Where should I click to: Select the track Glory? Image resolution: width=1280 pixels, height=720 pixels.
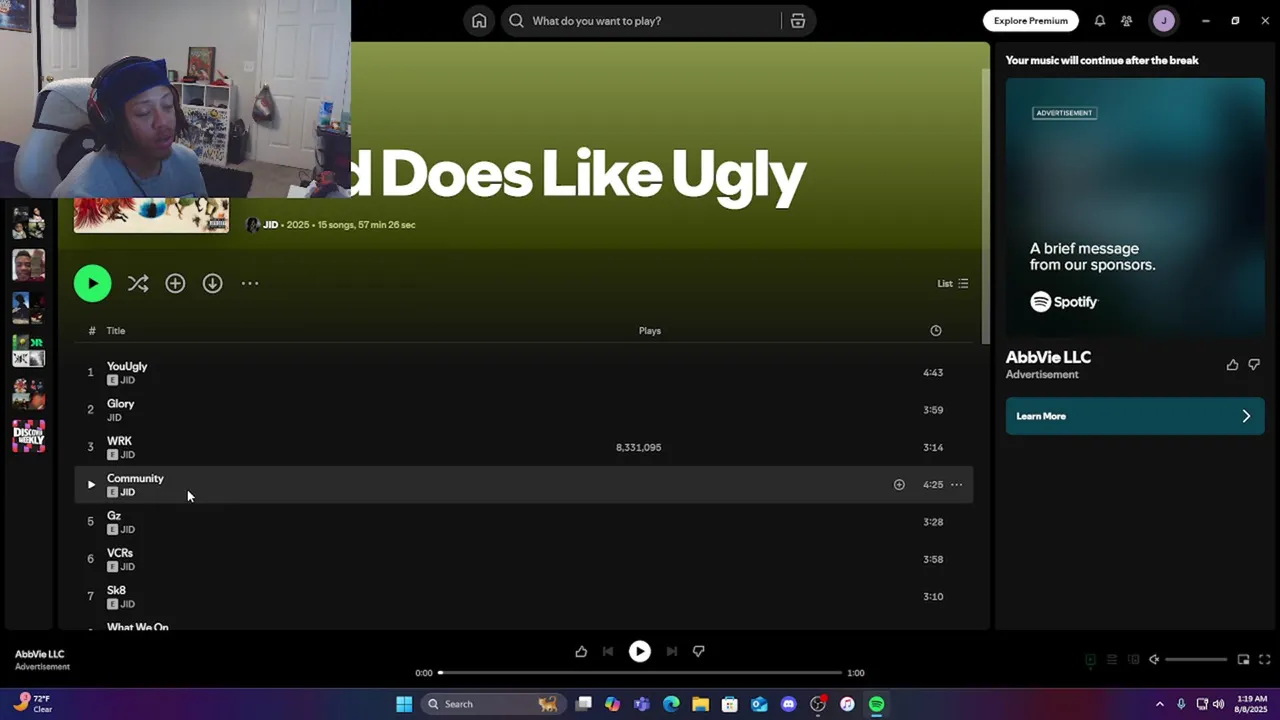click(523, 410)
